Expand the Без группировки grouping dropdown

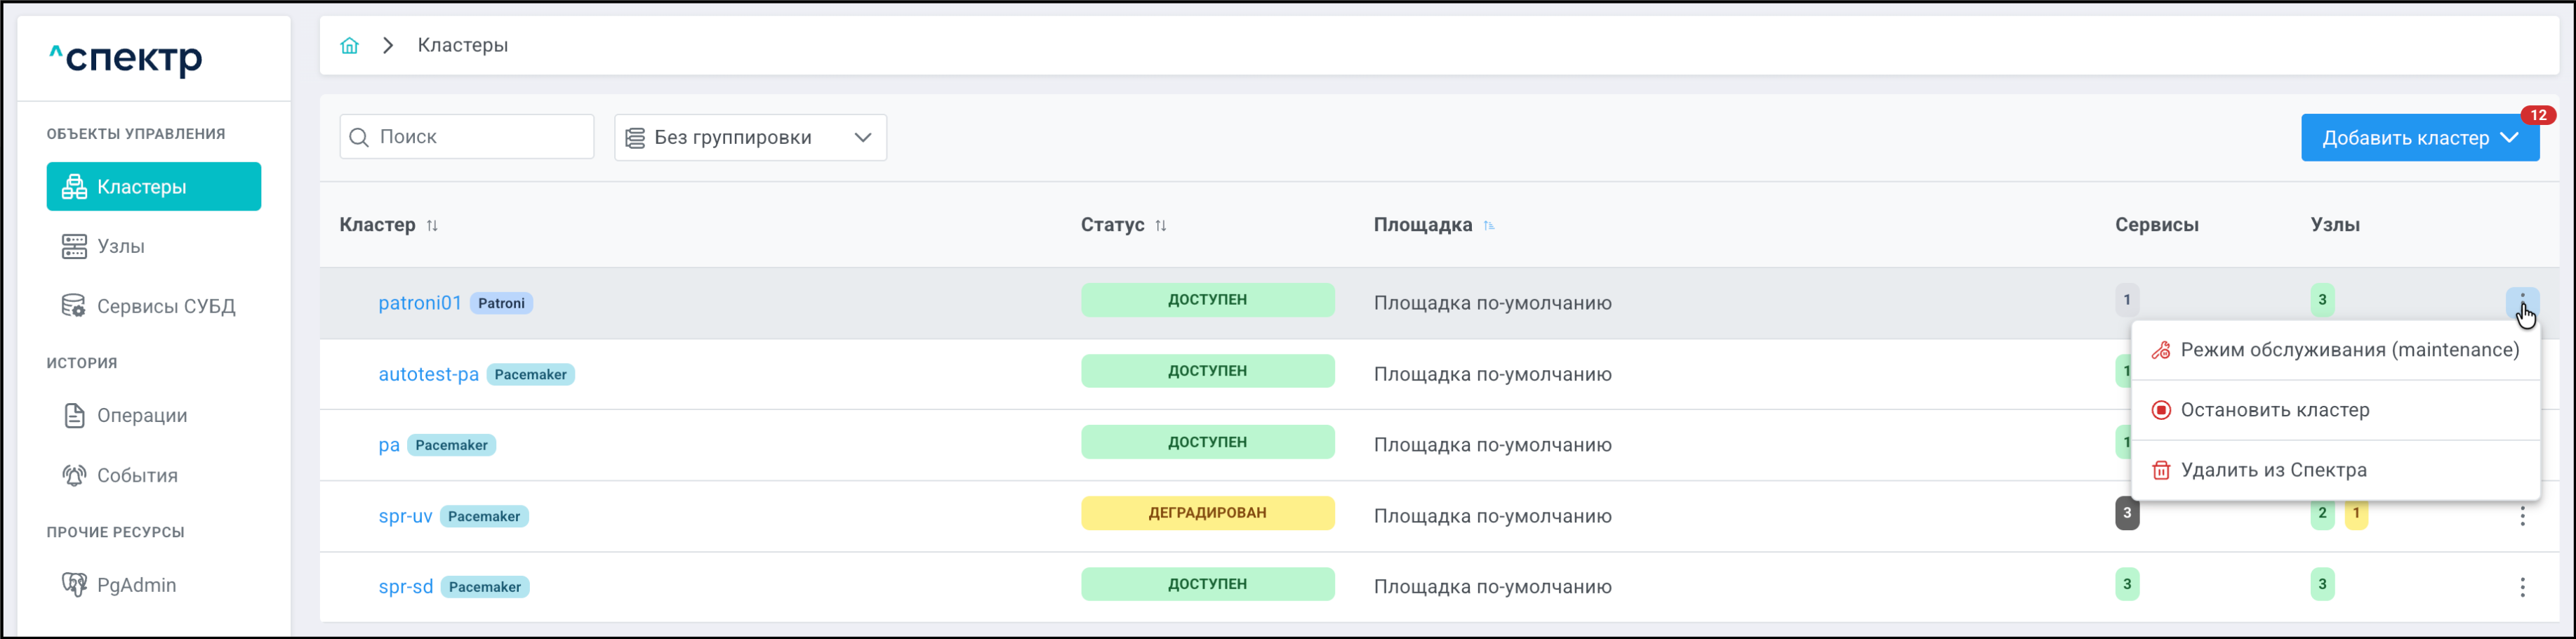point(750,138)
